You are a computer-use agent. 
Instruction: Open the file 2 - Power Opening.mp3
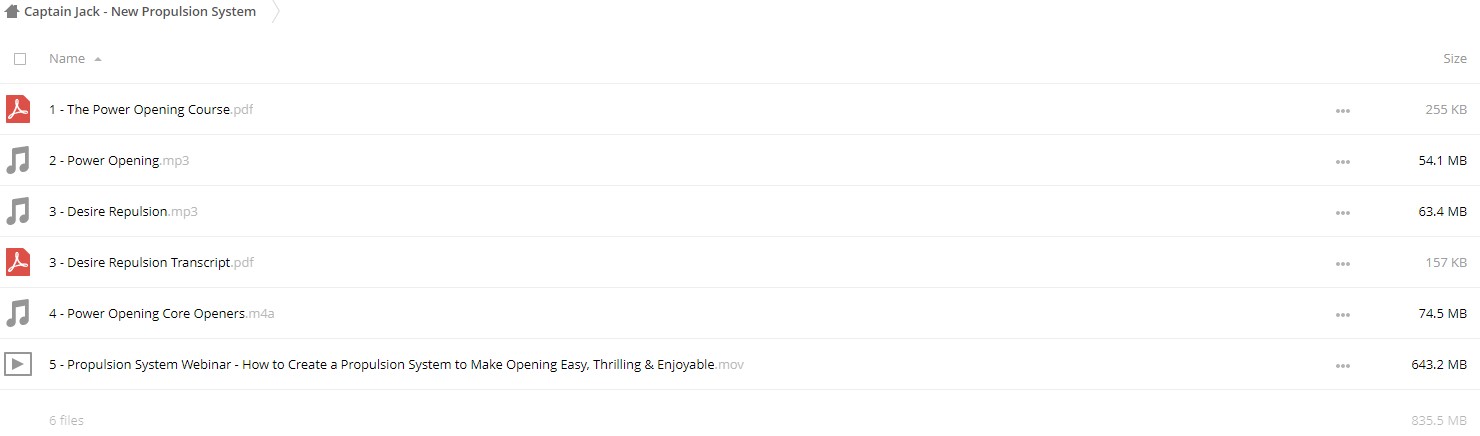pos(119,160)
